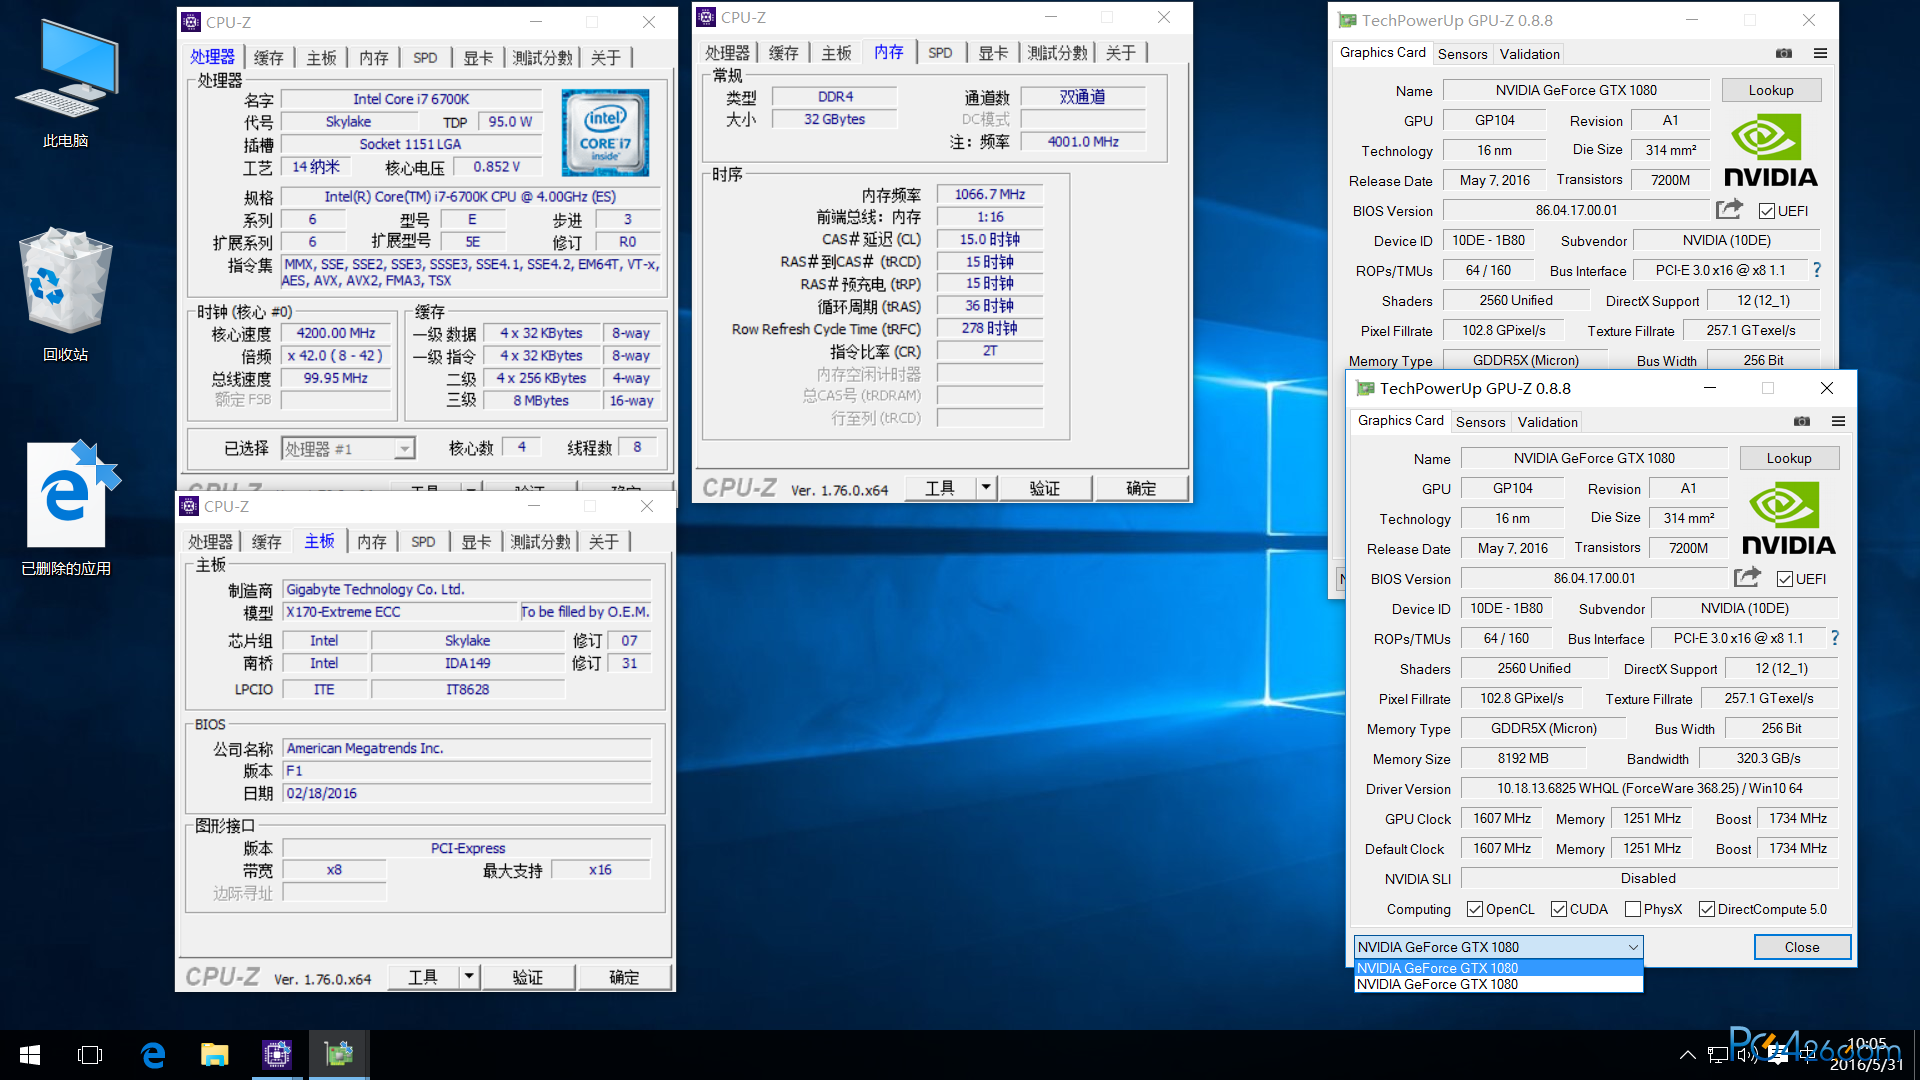Open the hamburger menu in back GPU-Z window
The width and height of the screenshot is (1920, 1080).
click(1820, 53)
